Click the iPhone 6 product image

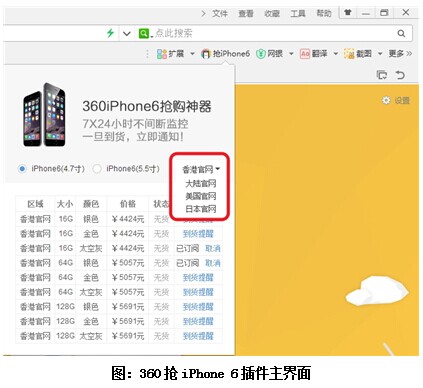(x=44, y=115)
